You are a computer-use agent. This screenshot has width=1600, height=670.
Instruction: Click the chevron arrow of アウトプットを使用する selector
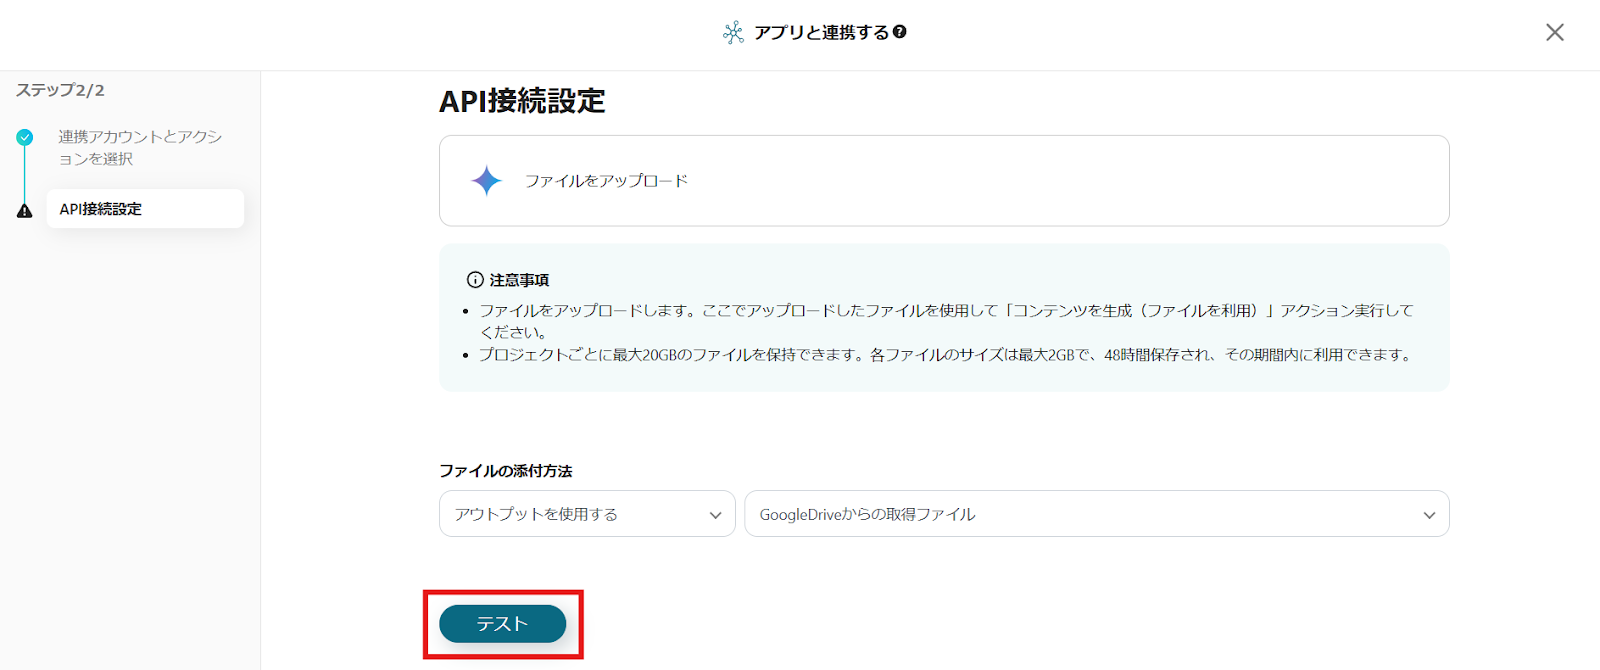coord(715,515)
